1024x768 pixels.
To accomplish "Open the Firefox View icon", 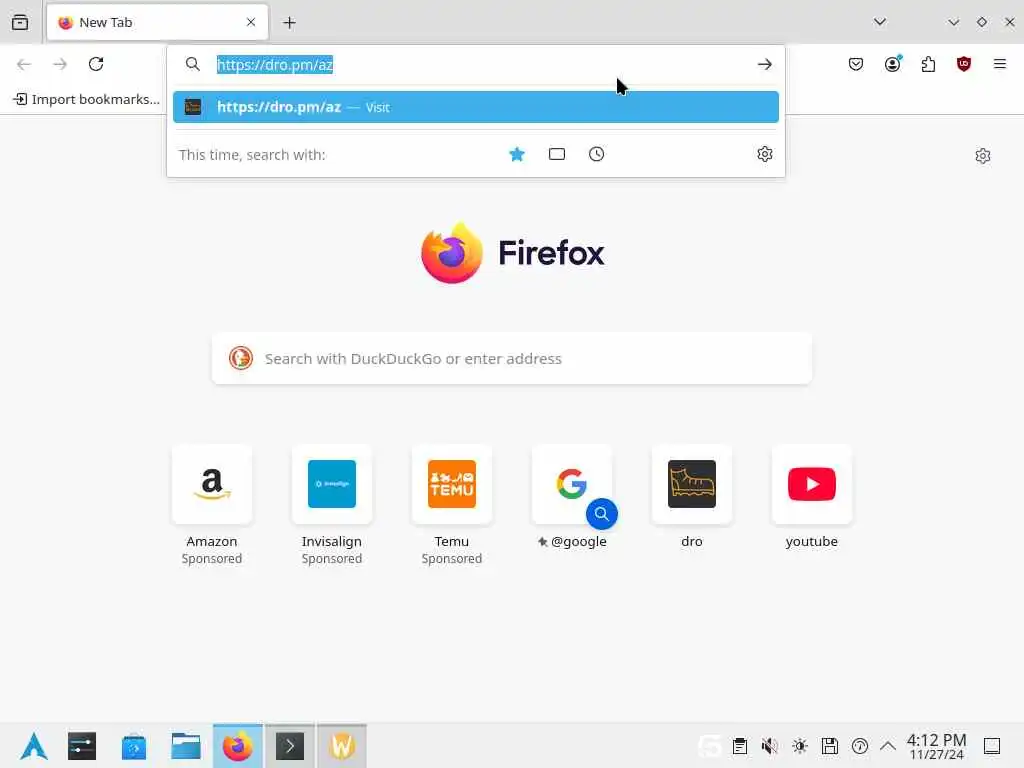I will [x=20, y=22].
